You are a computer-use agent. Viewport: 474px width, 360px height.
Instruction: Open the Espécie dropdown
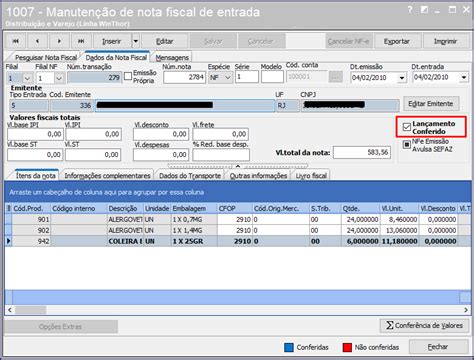tap(228, 78)
